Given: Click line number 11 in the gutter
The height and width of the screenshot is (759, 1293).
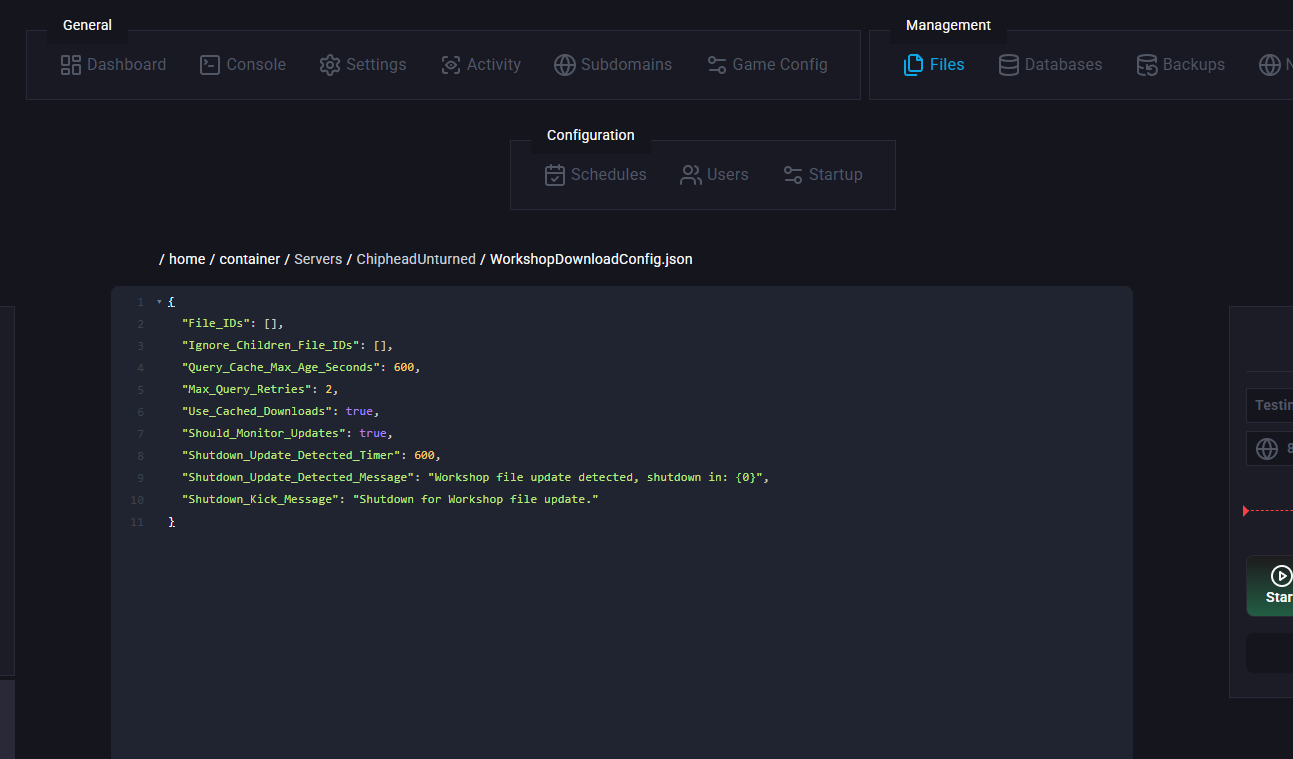Looking at the screenshot, I should [138, 522].
